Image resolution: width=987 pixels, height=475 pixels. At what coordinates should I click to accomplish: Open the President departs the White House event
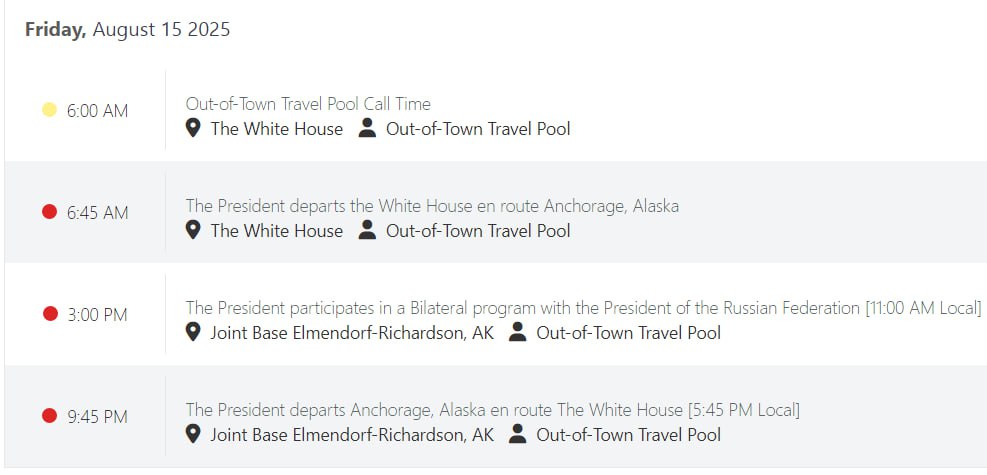pyautogui.click(x=432, y=206)
